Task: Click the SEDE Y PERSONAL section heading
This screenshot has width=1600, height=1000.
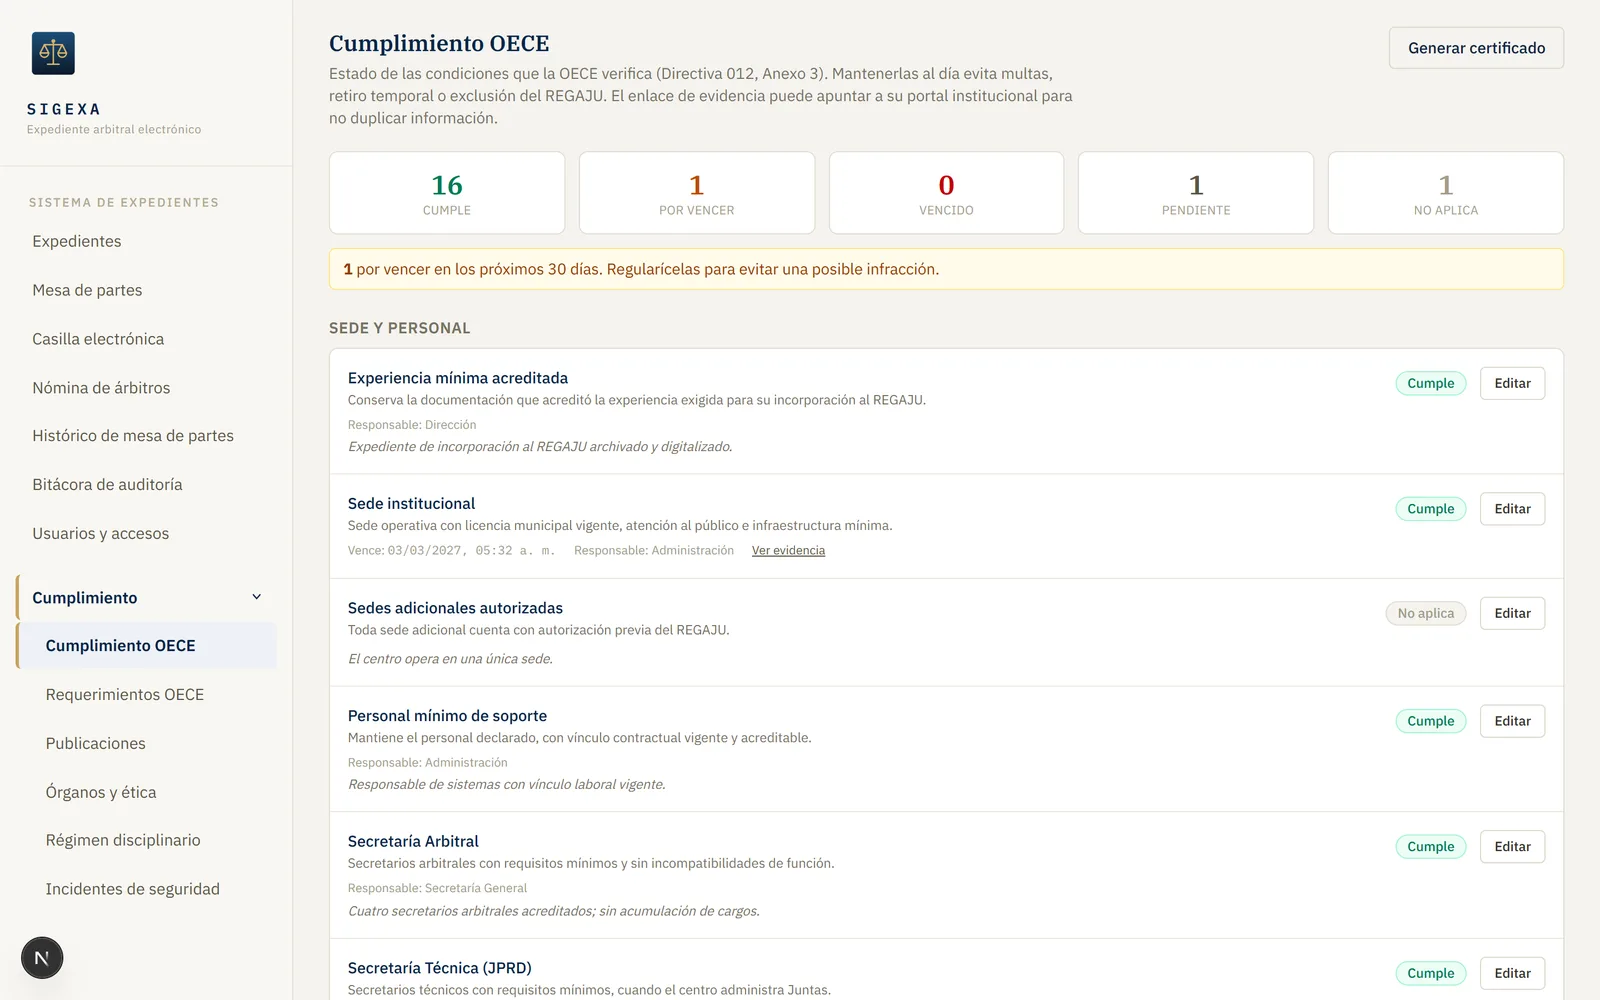Action: 399,328
